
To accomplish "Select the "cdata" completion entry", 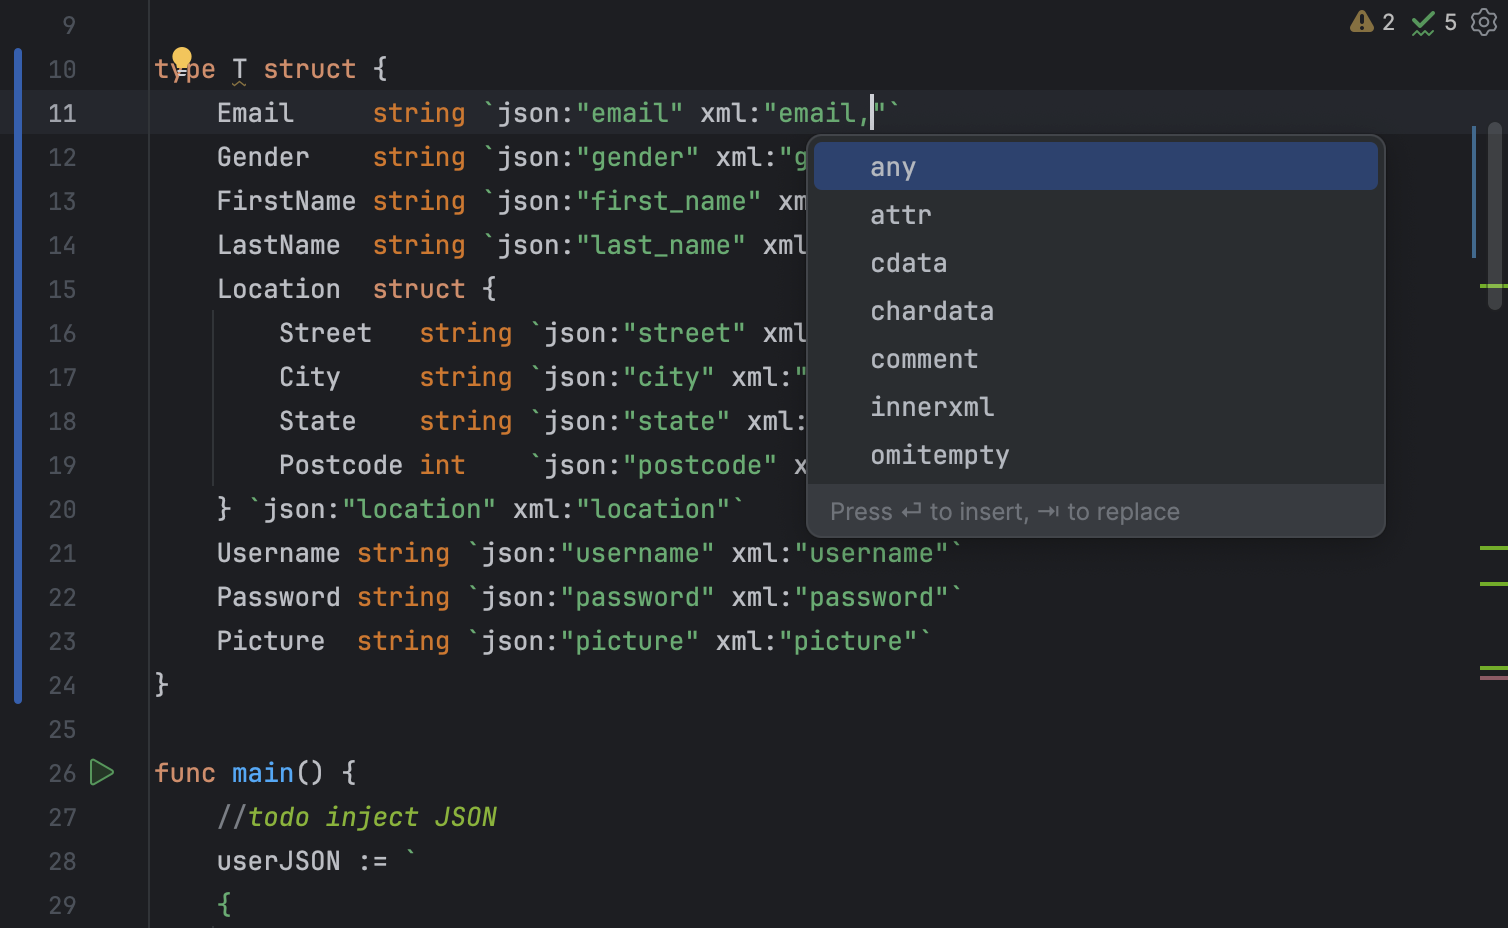I will [908, 262].
